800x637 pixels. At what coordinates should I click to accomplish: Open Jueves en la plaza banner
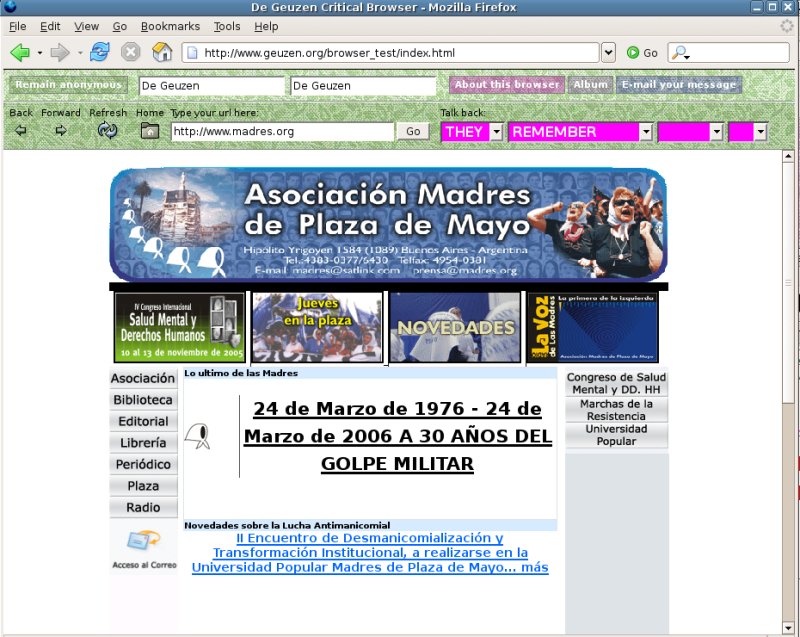point(317,327)
